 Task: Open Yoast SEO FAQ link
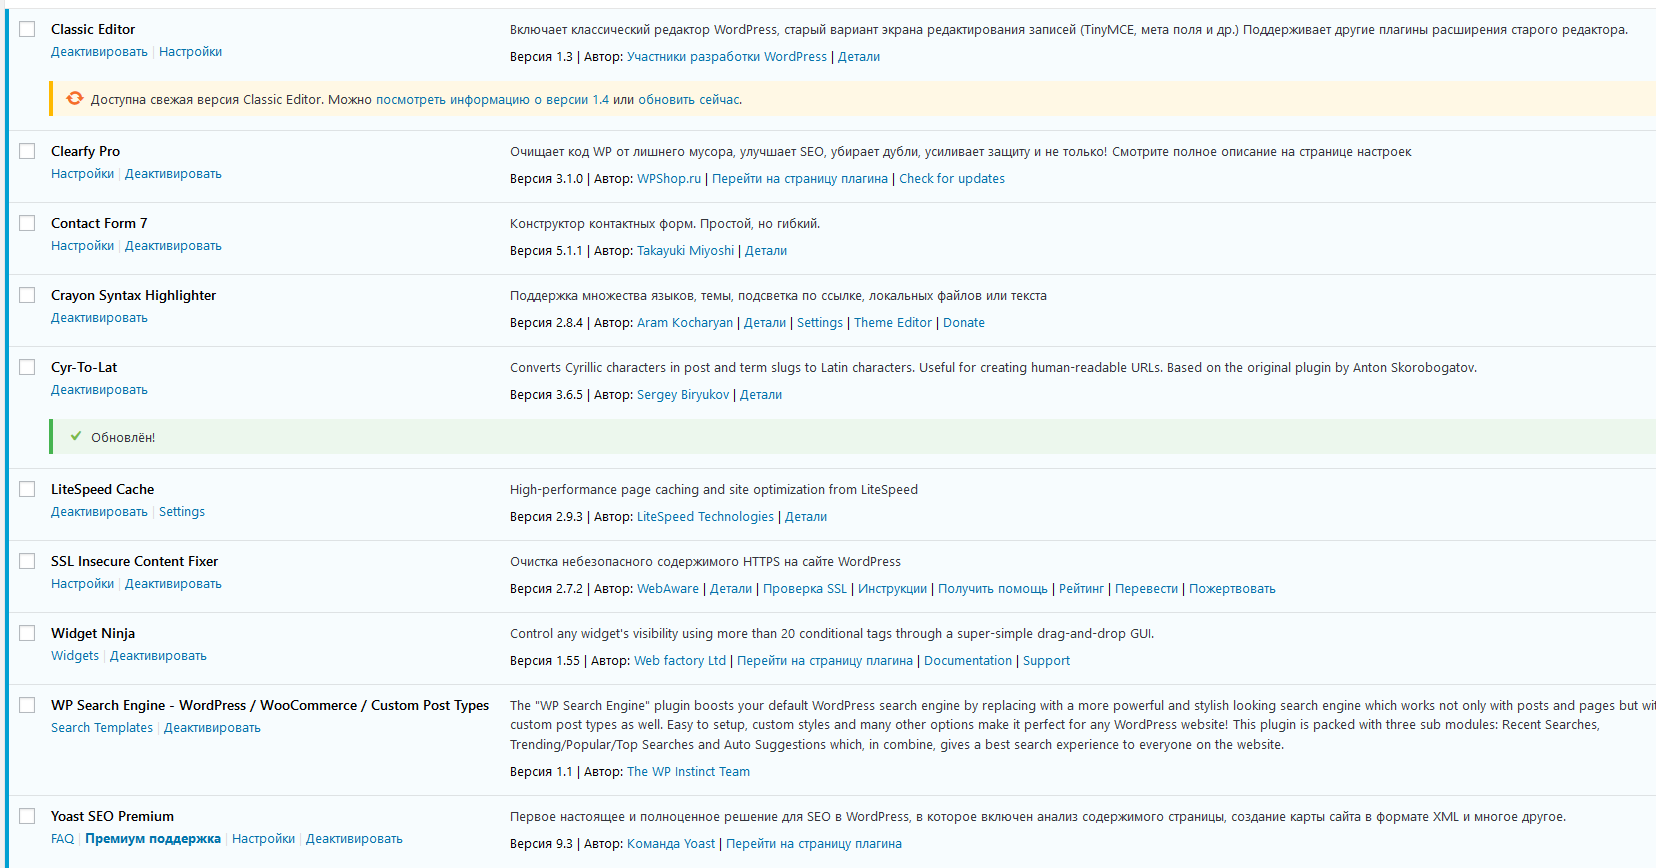tap(62, 839)
